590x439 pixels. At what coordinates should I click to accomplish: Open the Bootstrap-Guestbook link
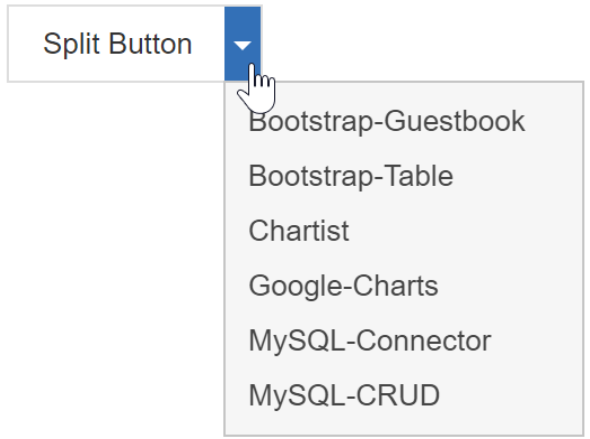(x=386, y=121)
